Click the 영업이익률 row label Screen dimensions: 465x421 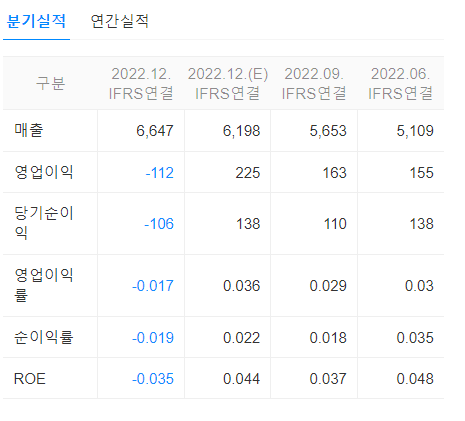(x=44, y=285)
